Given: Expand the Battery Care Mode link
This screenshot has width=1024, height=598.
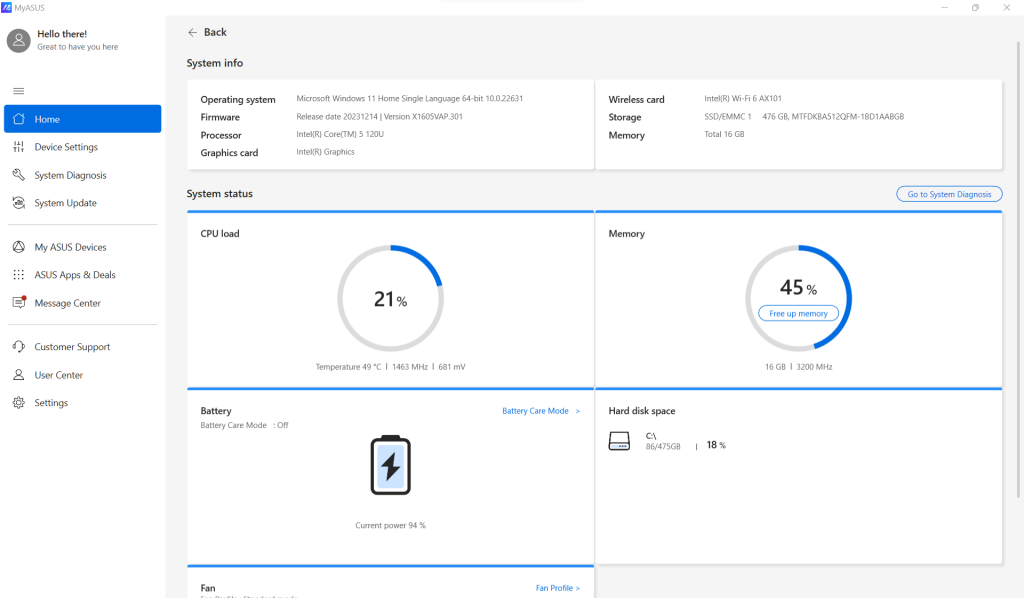Looking at the screenshot, I should (x=540, y=411).
